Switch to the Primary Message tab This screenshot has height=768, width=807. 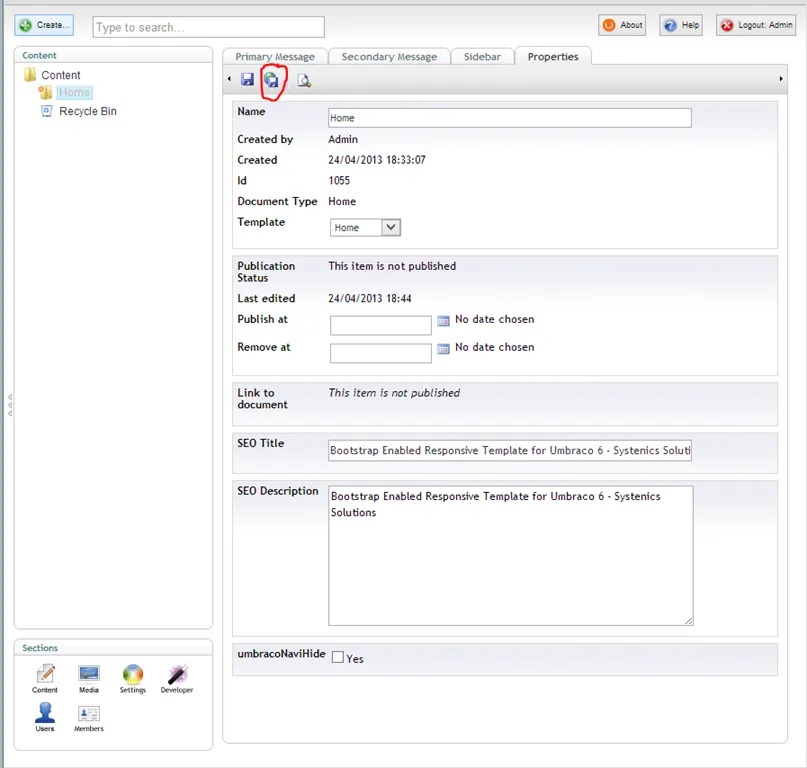(275, 57)
